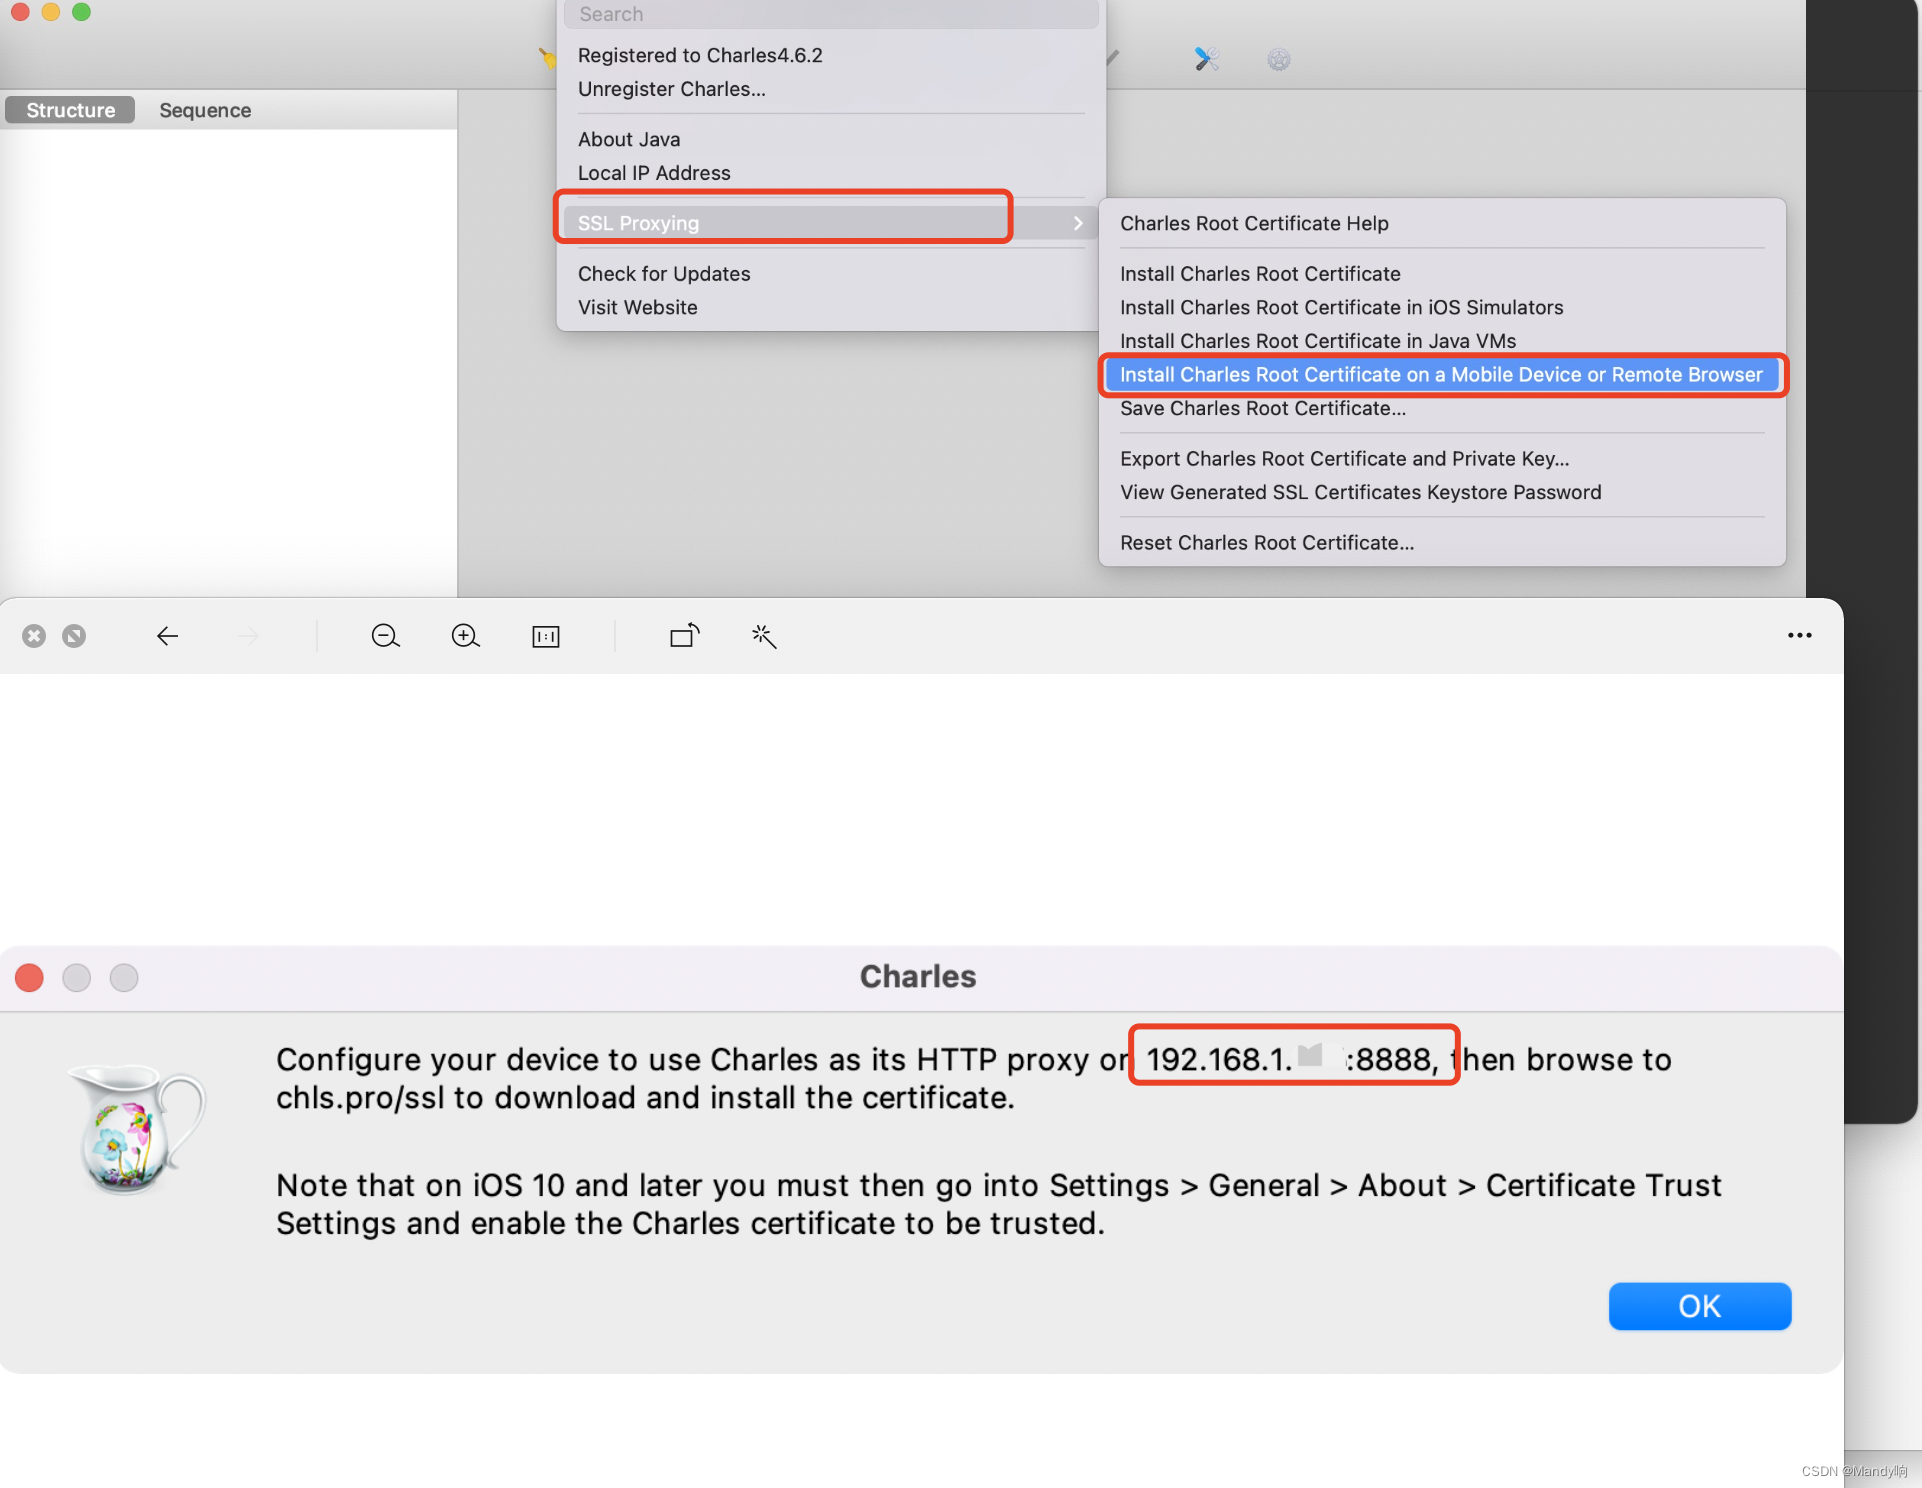This screenshot has width=1922, height=1488.
Task: Install Charles Root Certificate in iOS Simulators
Action: tap(1442, 308)
